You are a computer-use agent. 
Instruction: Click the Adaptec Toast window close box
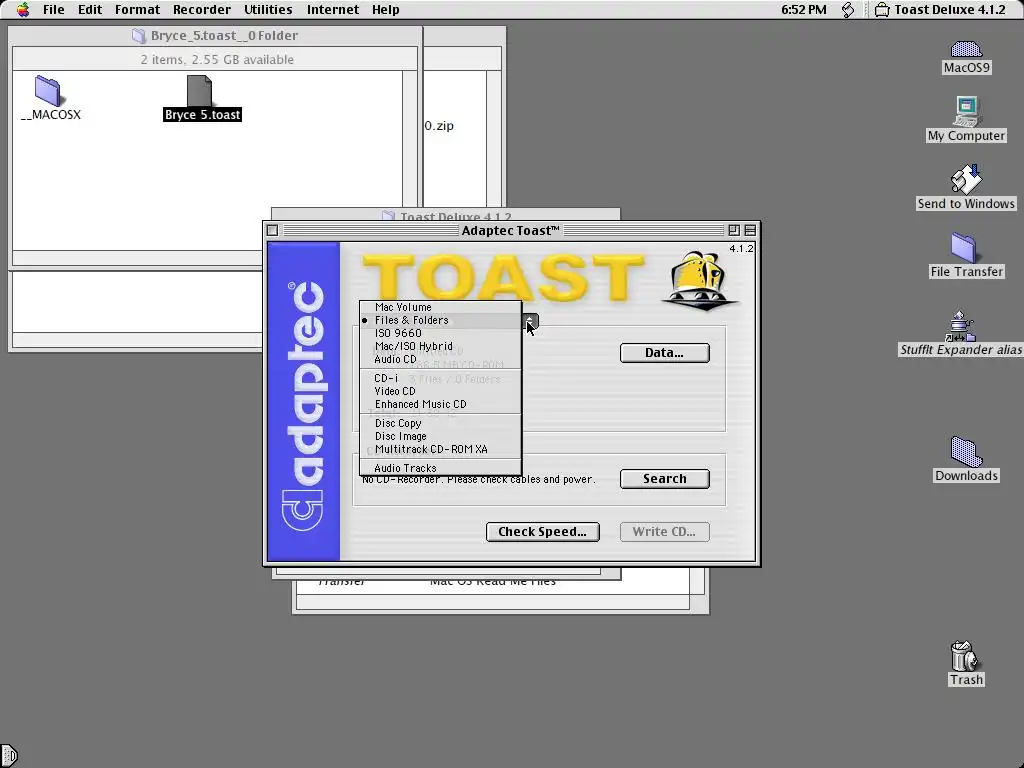pyautogui.click(x=272, y=230)
